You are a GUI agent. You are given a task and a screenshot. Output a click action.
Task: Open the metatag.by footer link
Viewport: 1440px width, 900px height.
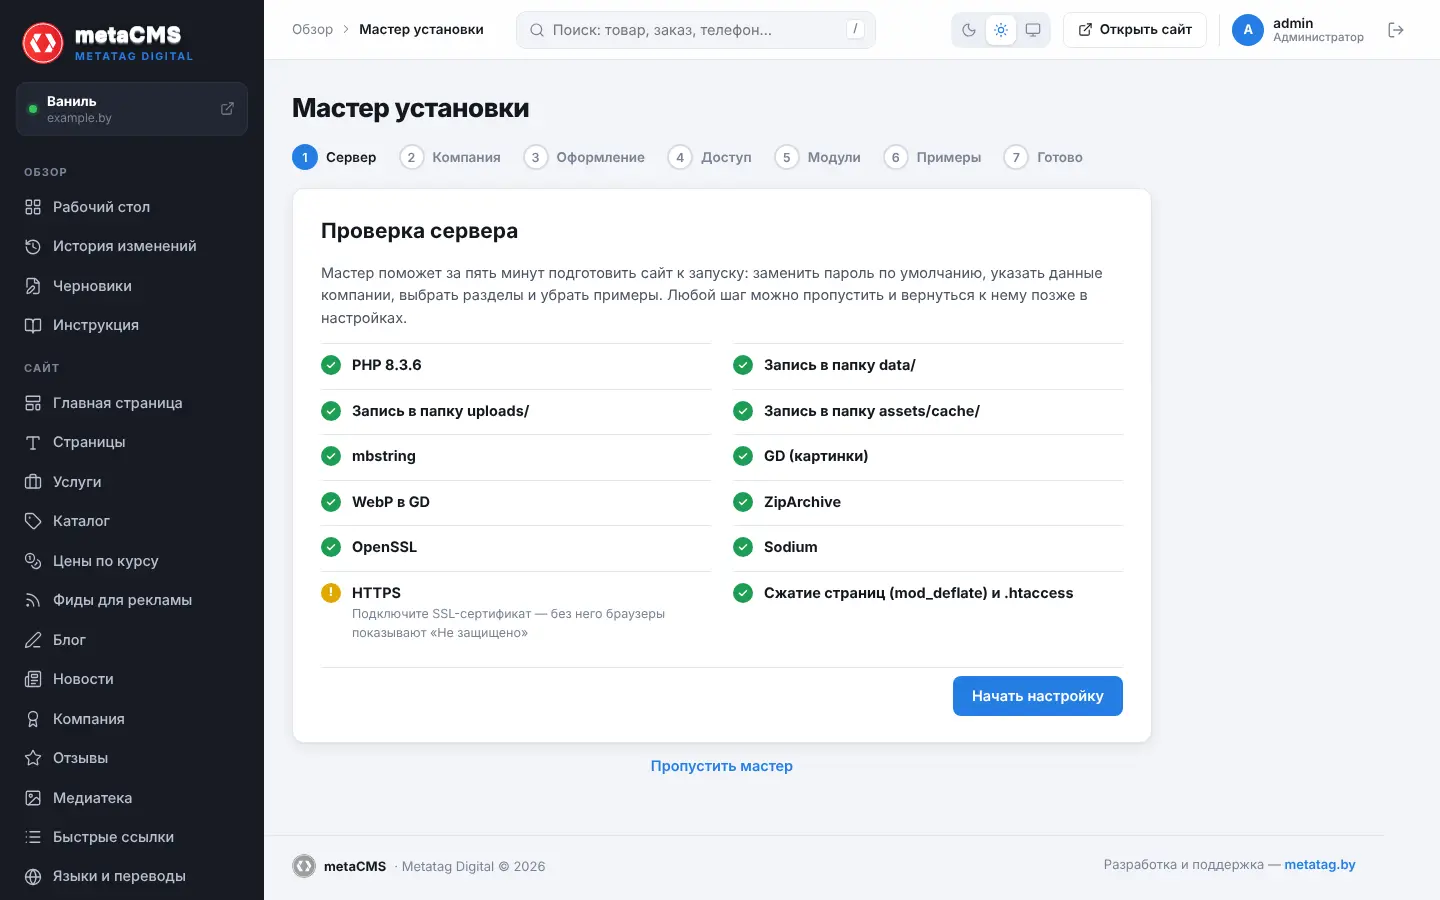pyautogui.click(x=1320, y=865)
